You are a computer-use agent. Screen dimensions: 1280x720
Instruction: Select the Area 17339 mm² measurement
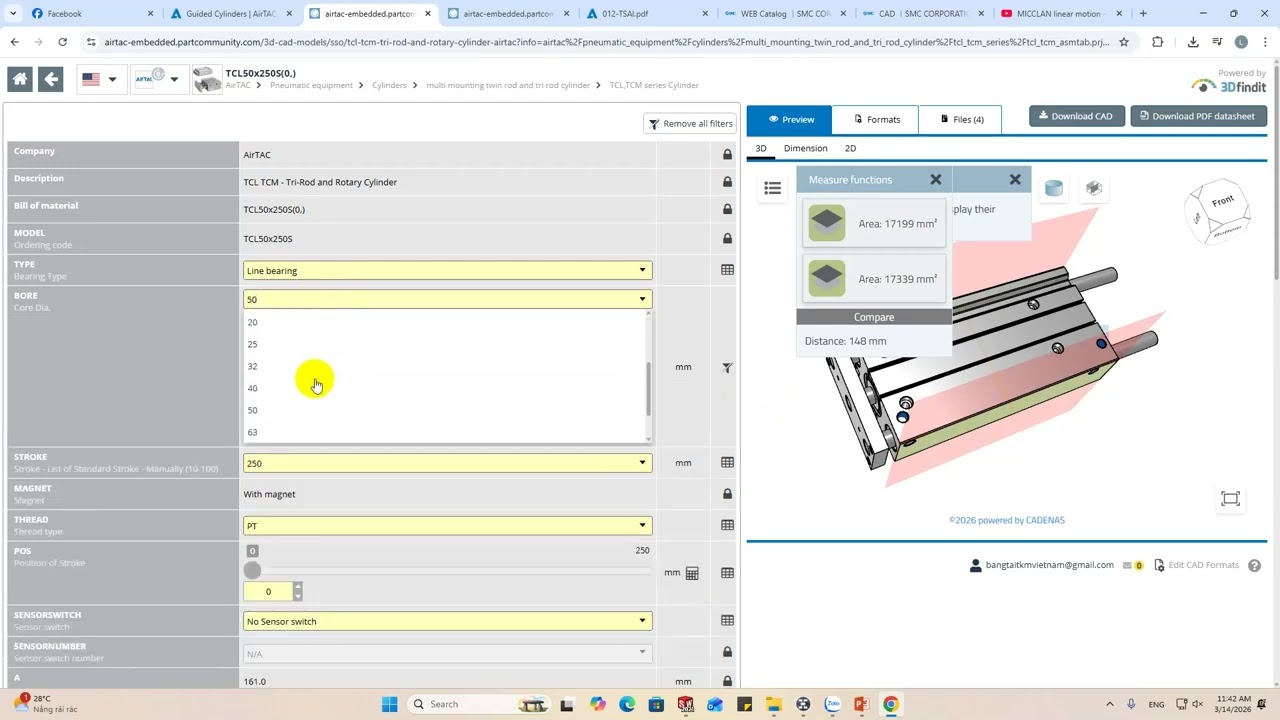(x=875, y=279)
